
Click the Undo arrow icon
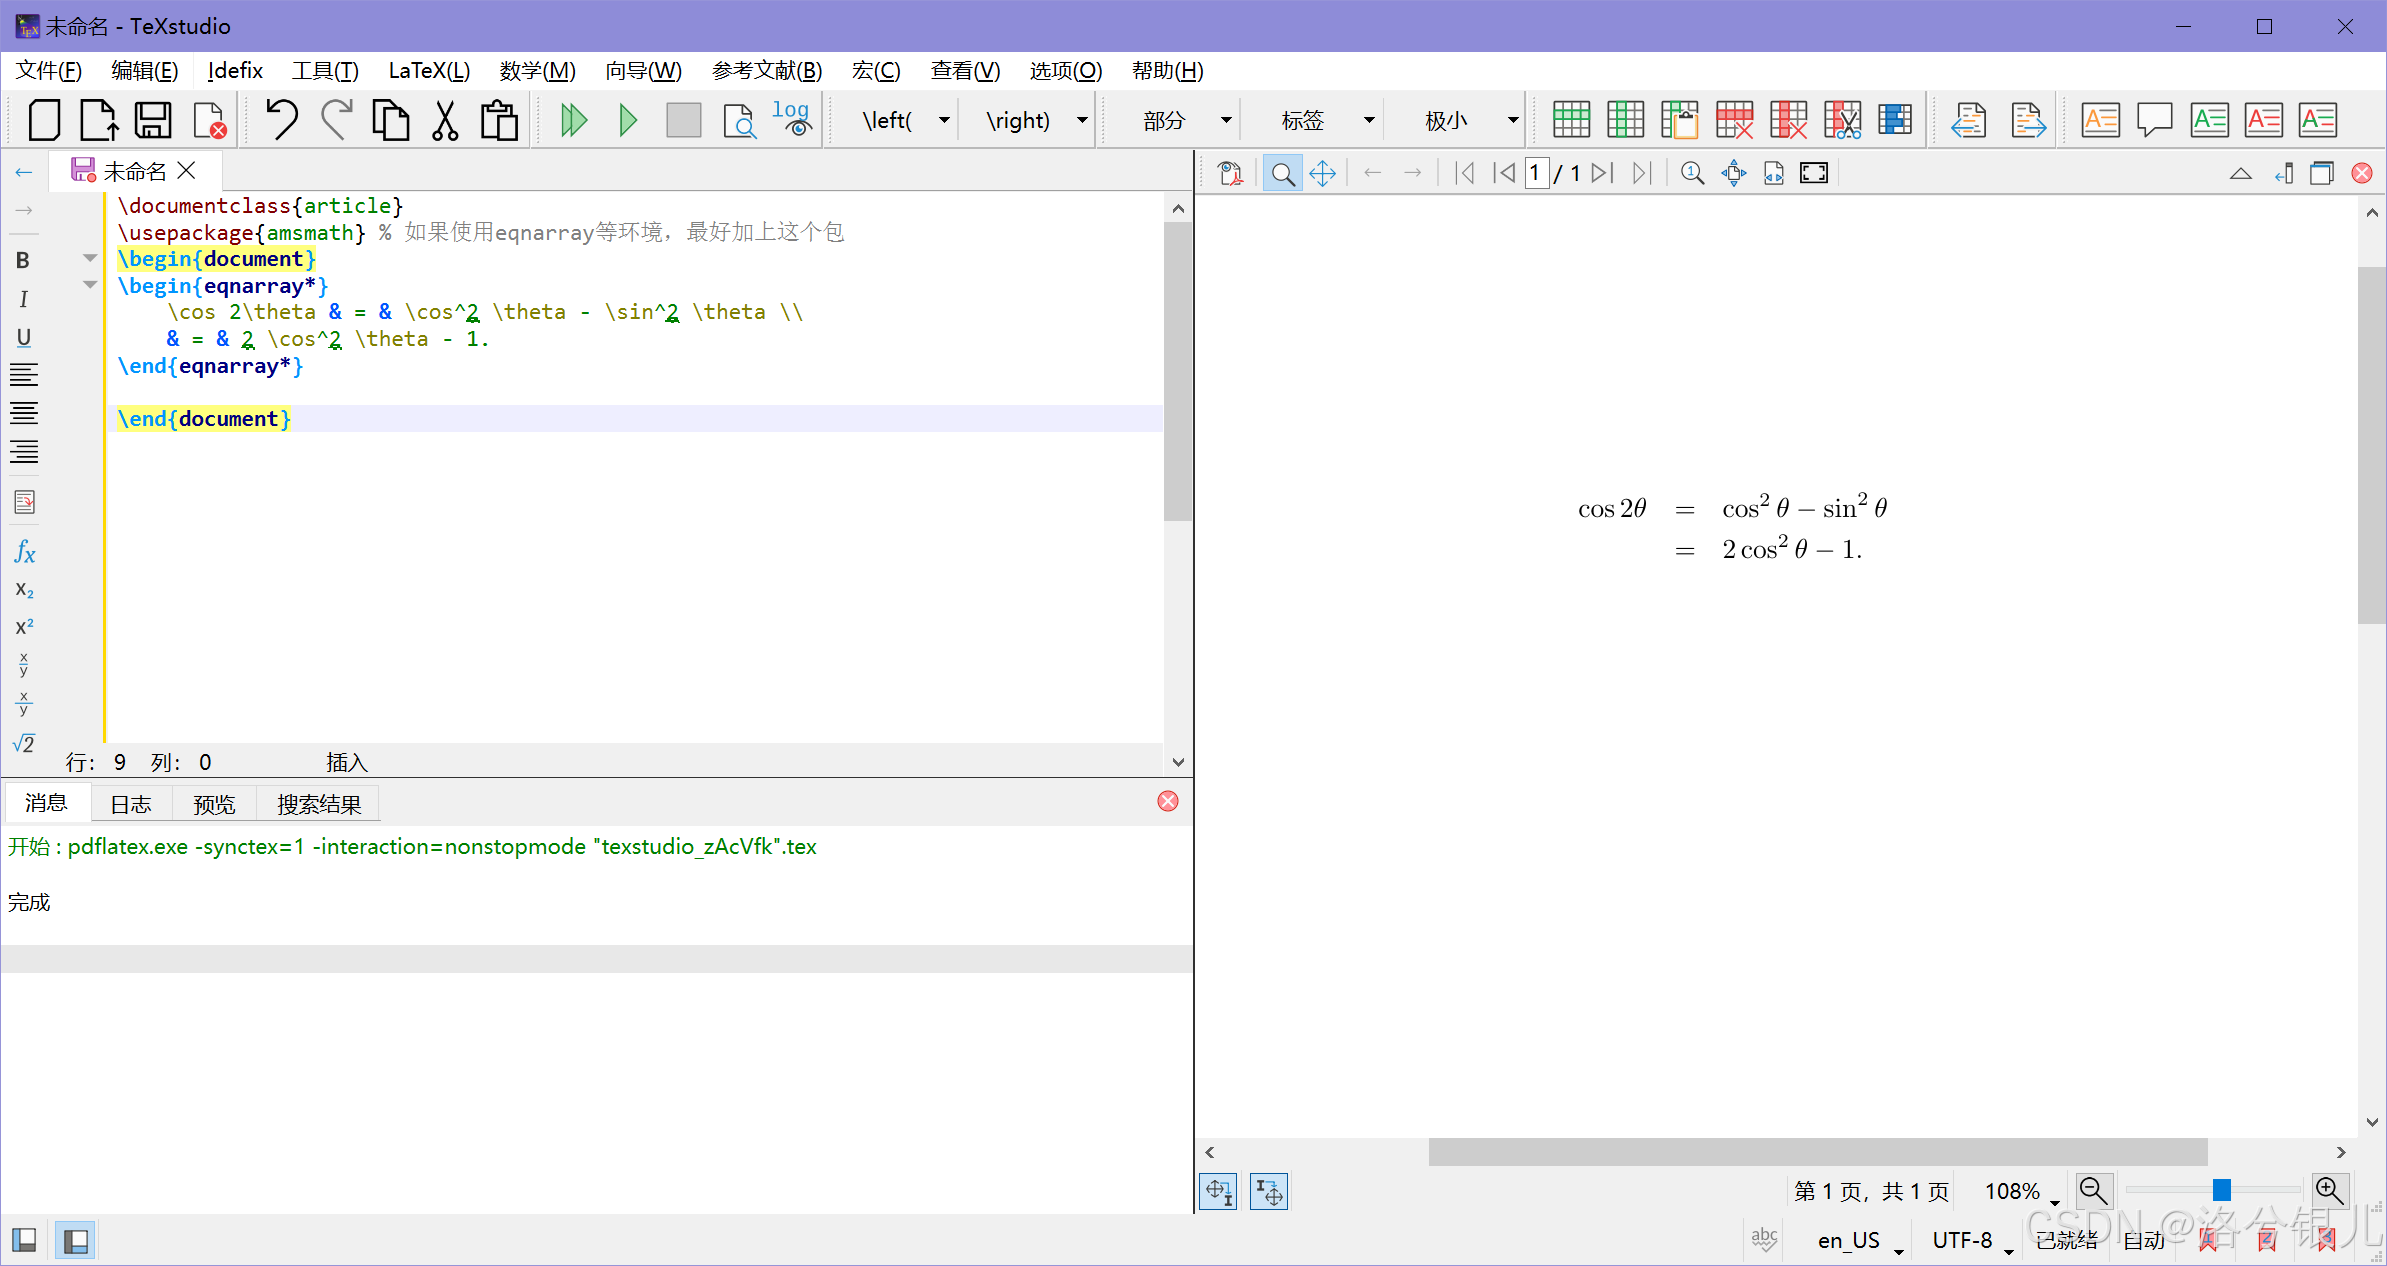click(x=281, y=120)
